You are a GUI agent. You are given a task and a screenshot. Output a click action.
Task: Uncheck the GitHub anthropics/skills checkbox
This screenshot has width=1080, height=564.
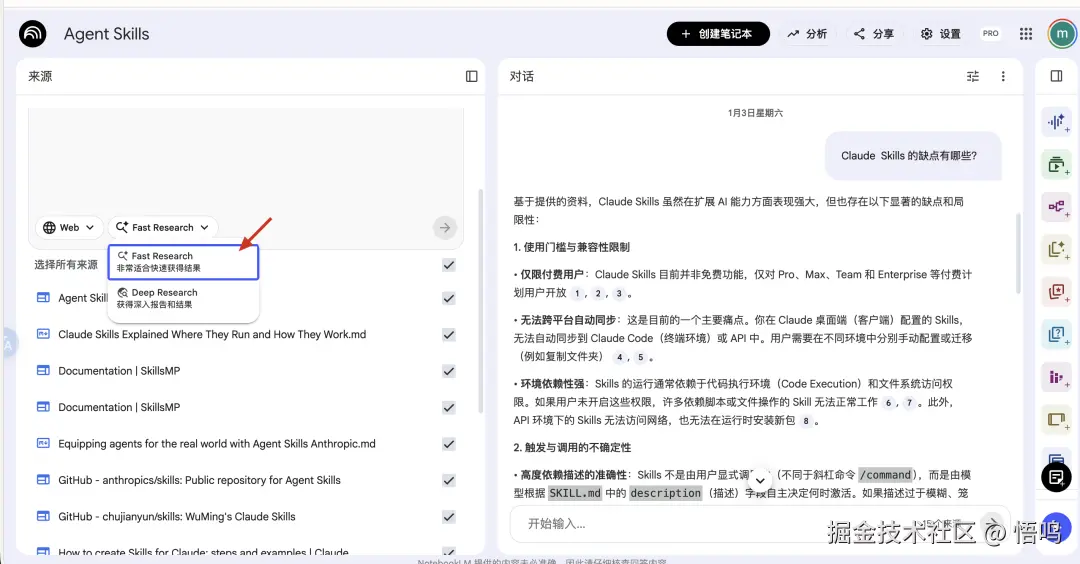[448, 481]
